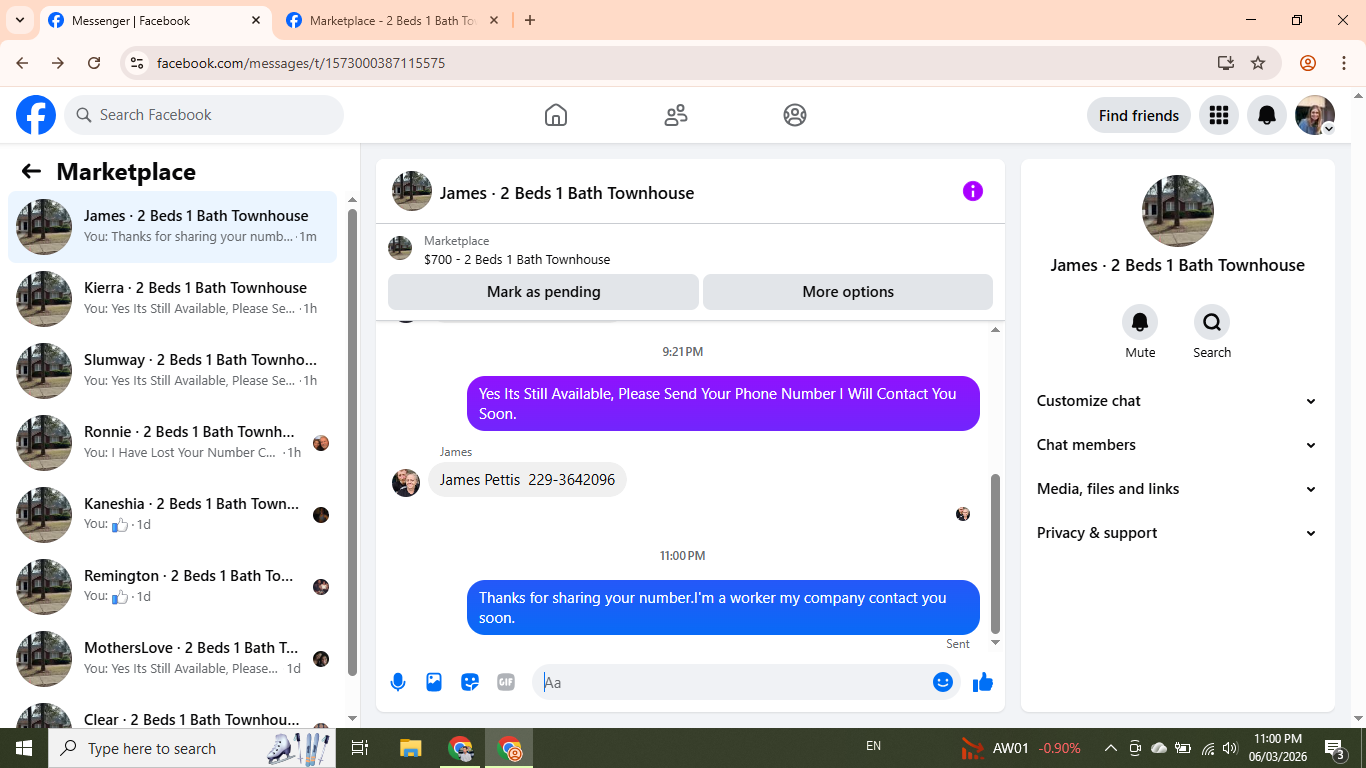
Task: Open the $700 Marketplace listing link
Action: [517, 259]
